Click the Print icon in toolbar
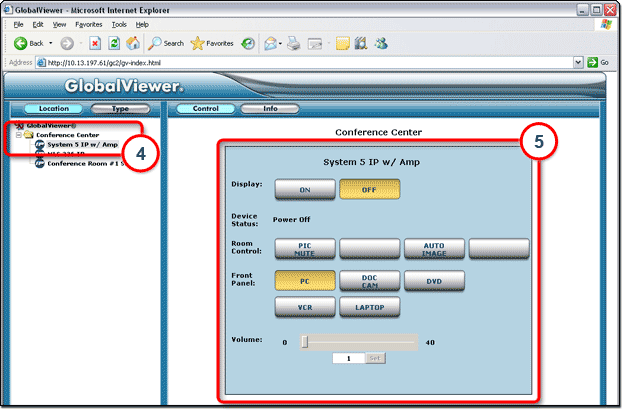 click(295, 43)
